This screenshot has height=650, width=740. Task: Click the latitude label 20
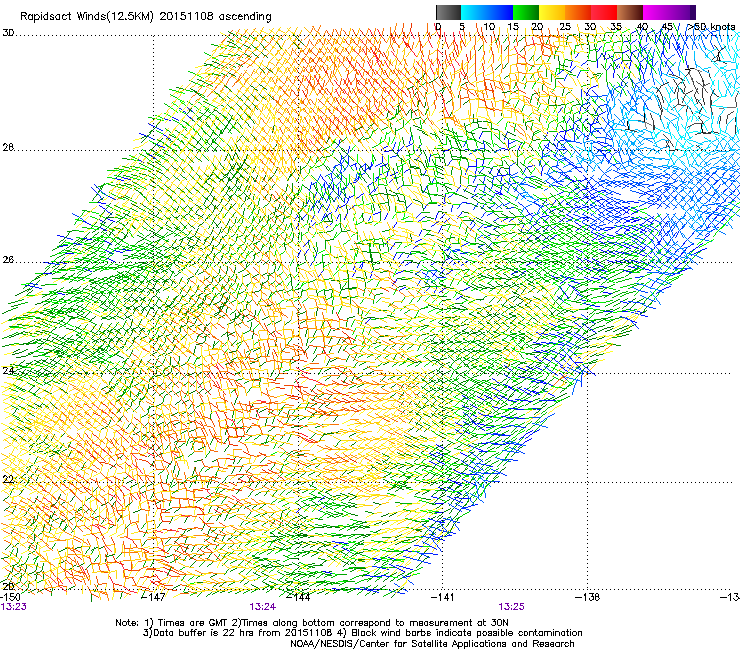point(8,586)
